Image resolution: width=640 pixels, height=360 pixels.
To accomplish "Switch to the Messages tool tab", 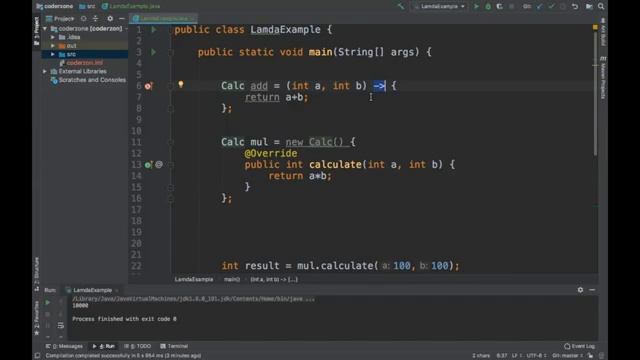I will point(64,346).
